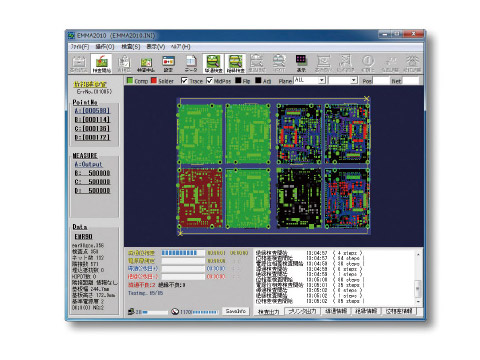Uncheck the MidPos checkbox
The image size is (480, 360).
(x=209, y=81)
